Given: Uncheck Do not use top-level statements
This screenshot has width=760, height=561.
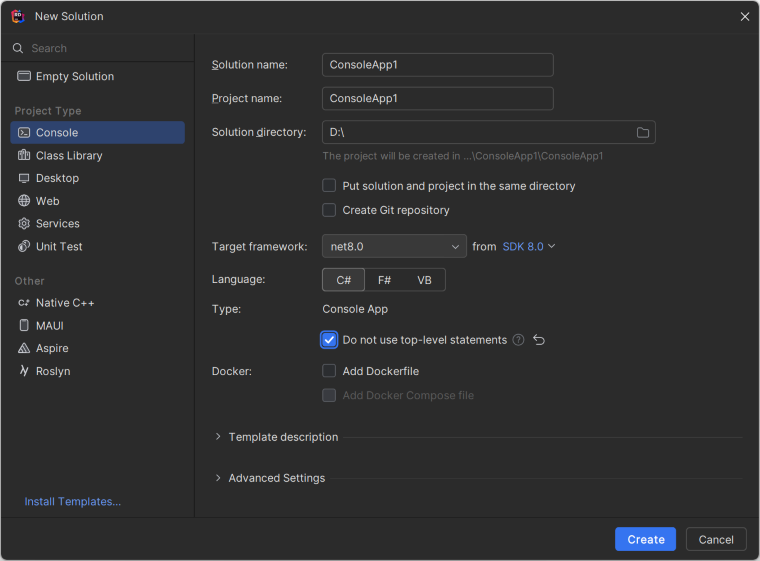Looking at the screenshot, I should [x=329, y=340].
